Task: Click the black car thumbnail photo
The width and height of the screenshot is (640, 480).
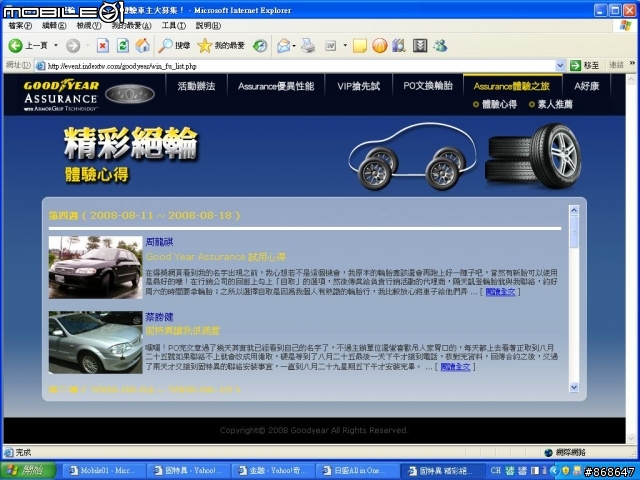Action: [x=96, y=267]
